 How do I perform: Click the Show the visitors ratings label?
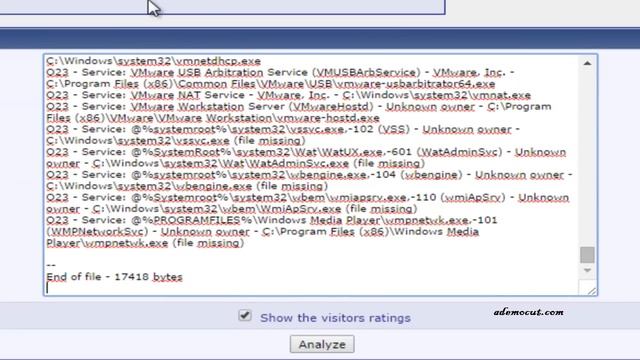pyautogui.click(x=335, y=318)
